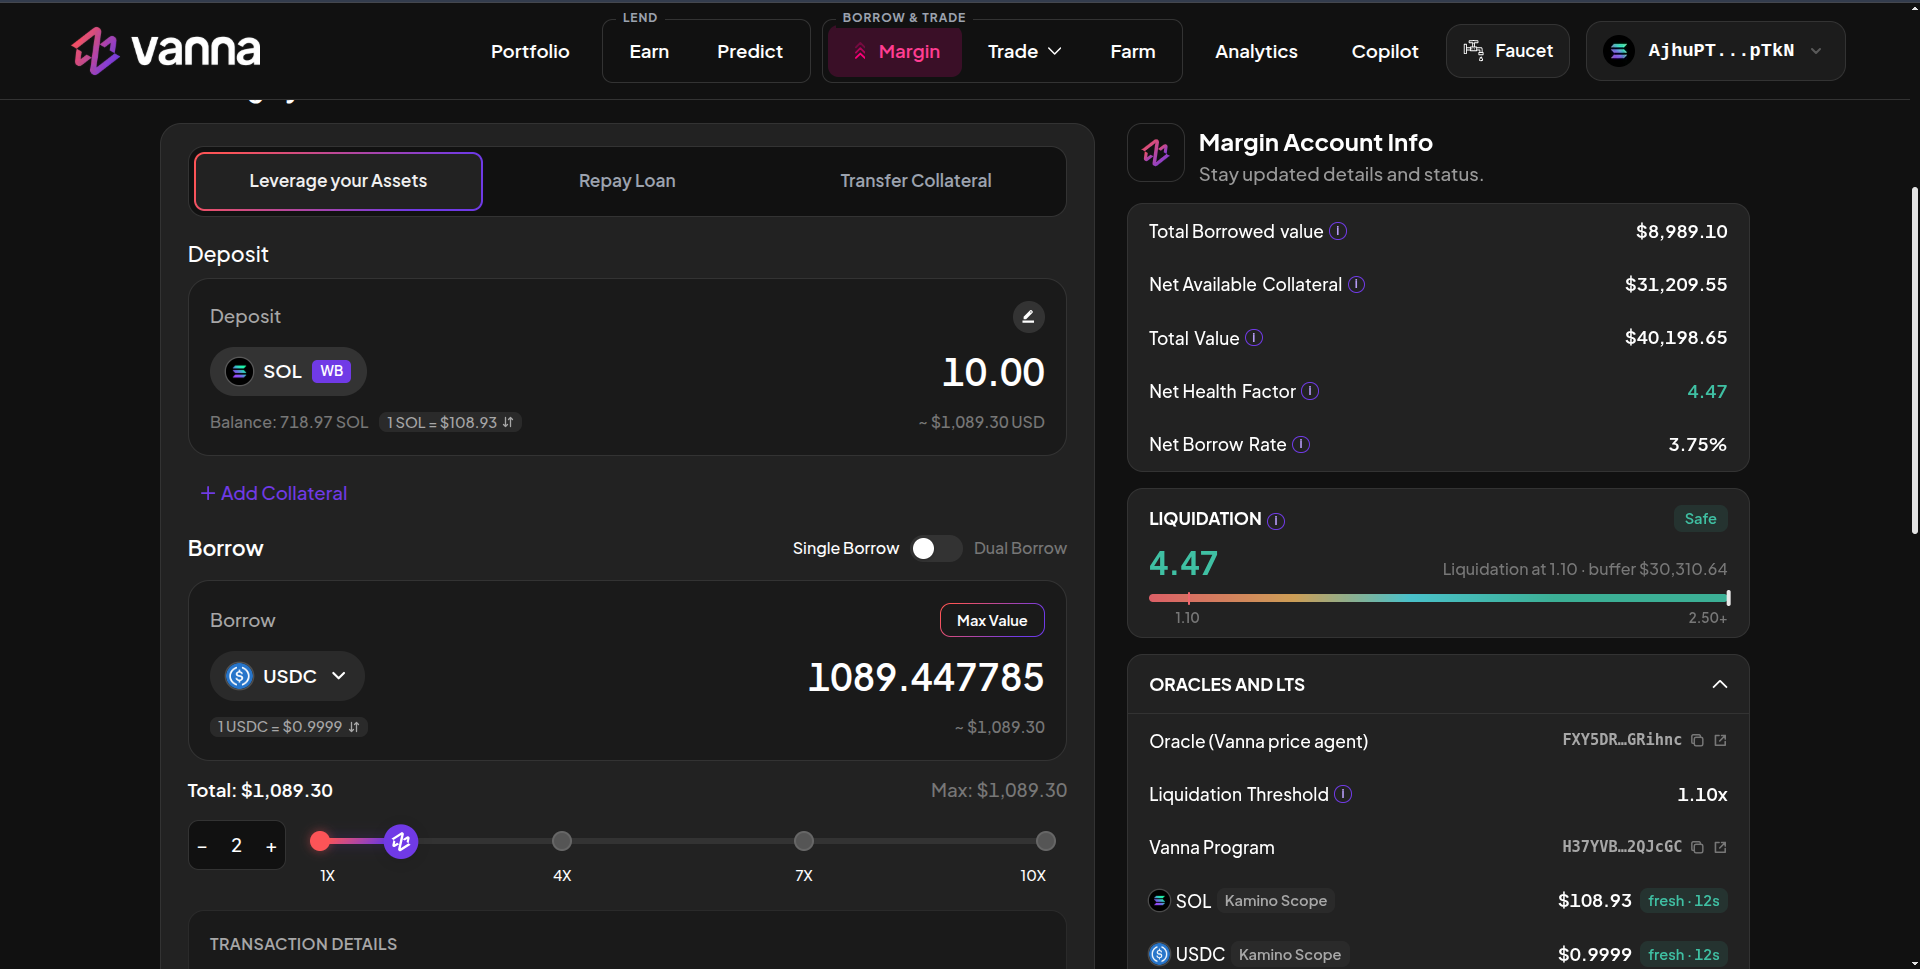The height and width of the screenshot is (969, 1920).
Task: Decrease leverage with the minus button
Action: pyautogui.click(x=202, y=846)
